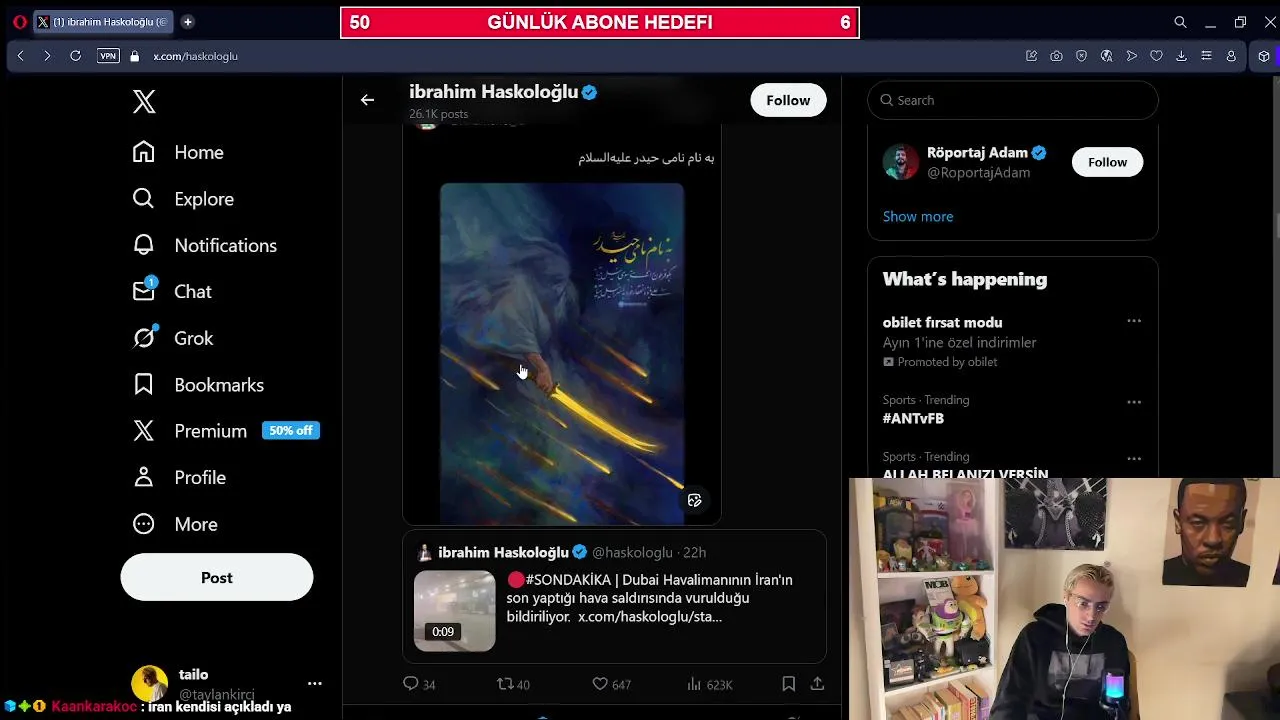Open @haskologlu handle in quoted post
Viewport: 1280px width, 720px height.
[x=632, y=552]
